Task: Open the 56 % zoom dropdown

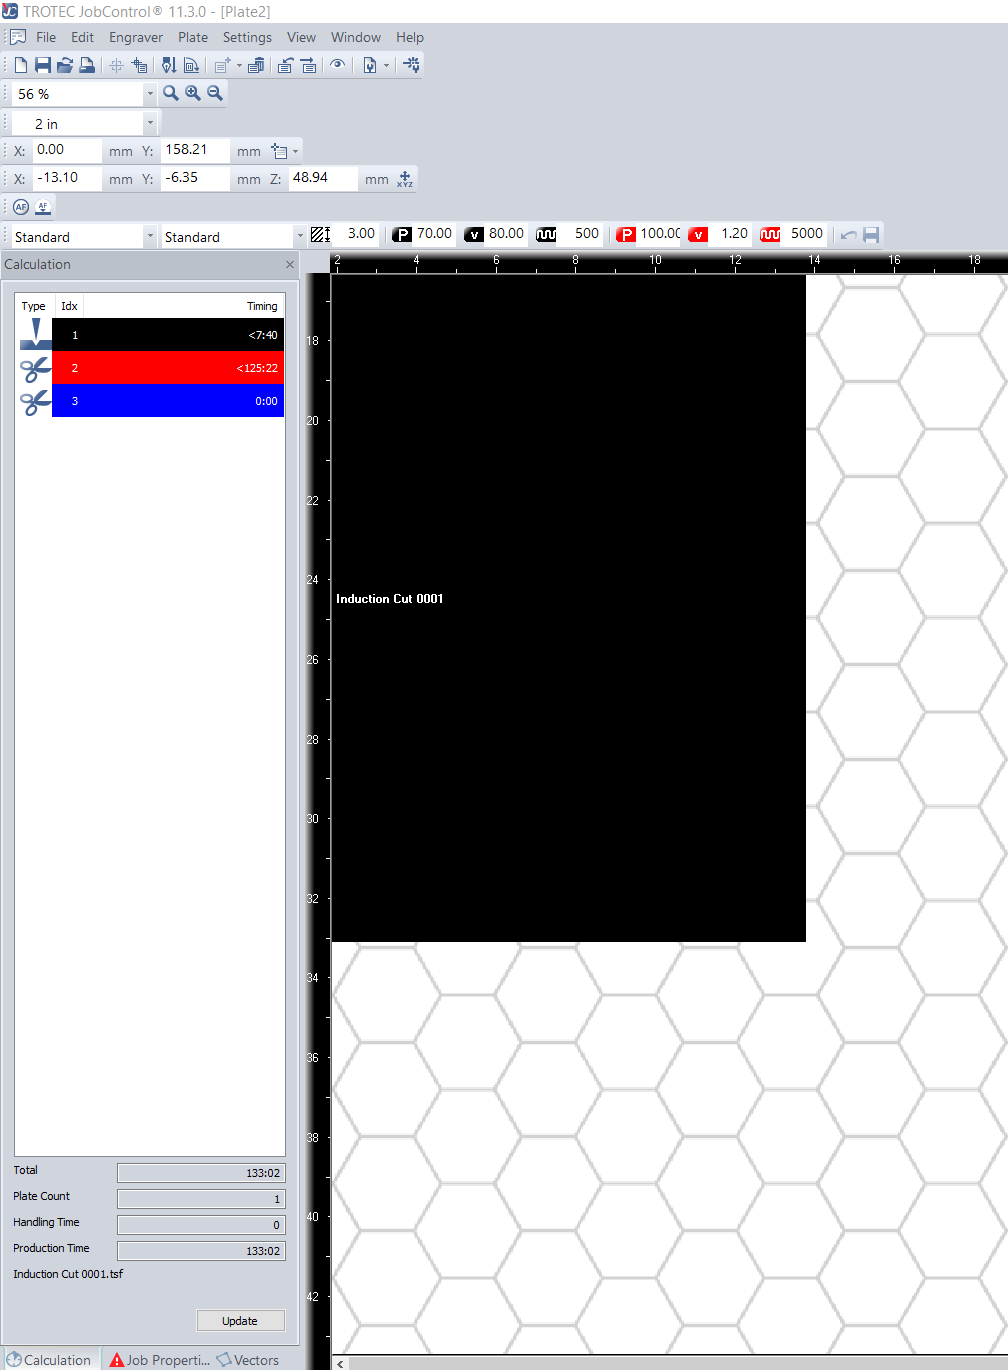Action: [x=150, y=94]
